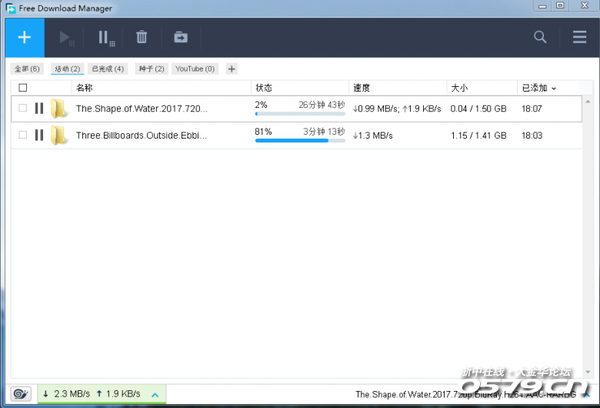Select the 全部 (6) filter tab
The width and height of the screenshot is (600, 408).
coord(27,69)
